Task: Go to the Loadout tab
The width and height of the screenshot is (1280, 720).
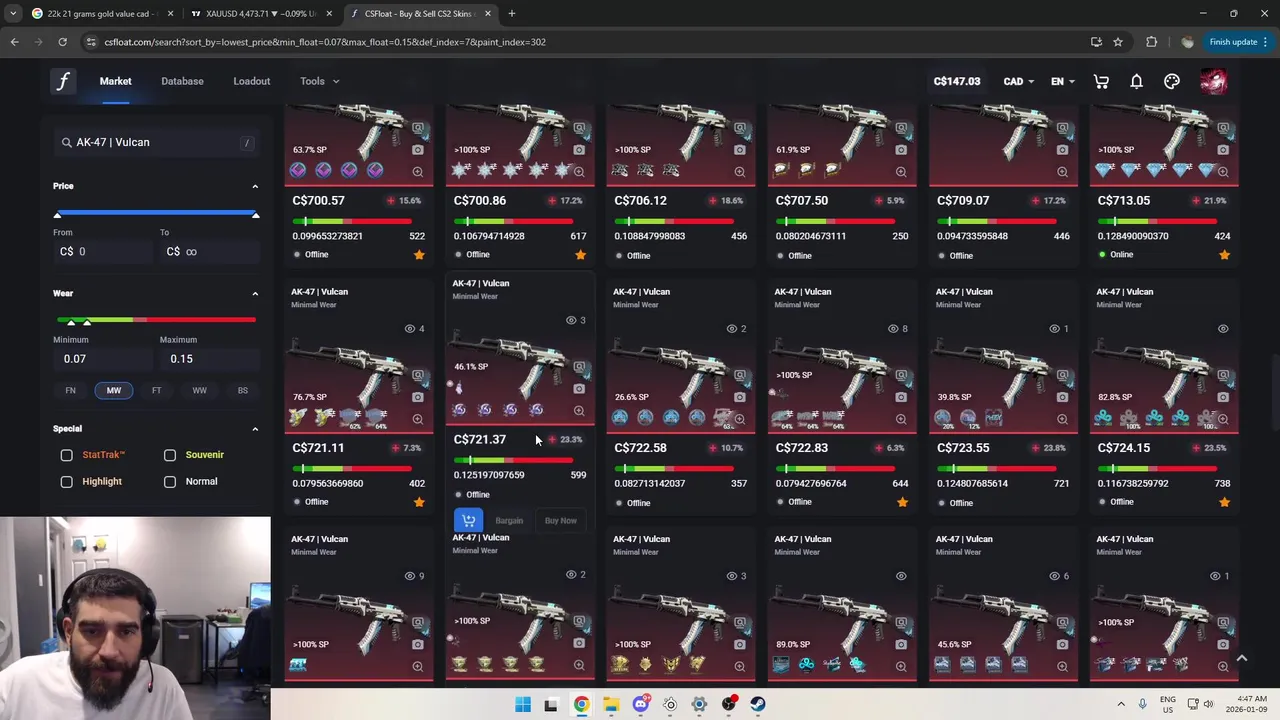Action: pyautogui.click(x=252, y=81)
